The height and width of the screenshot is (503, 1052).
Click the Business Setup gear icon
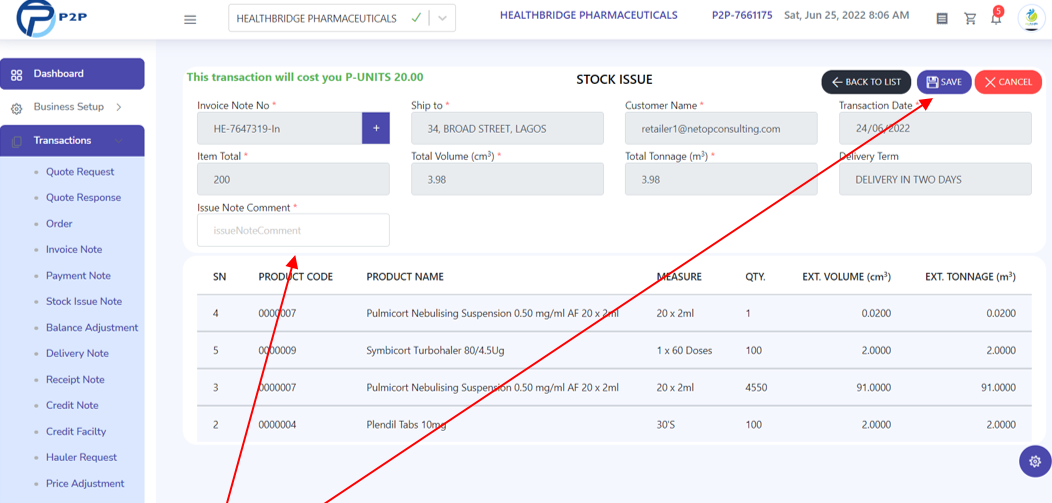[x=17, y=108]
